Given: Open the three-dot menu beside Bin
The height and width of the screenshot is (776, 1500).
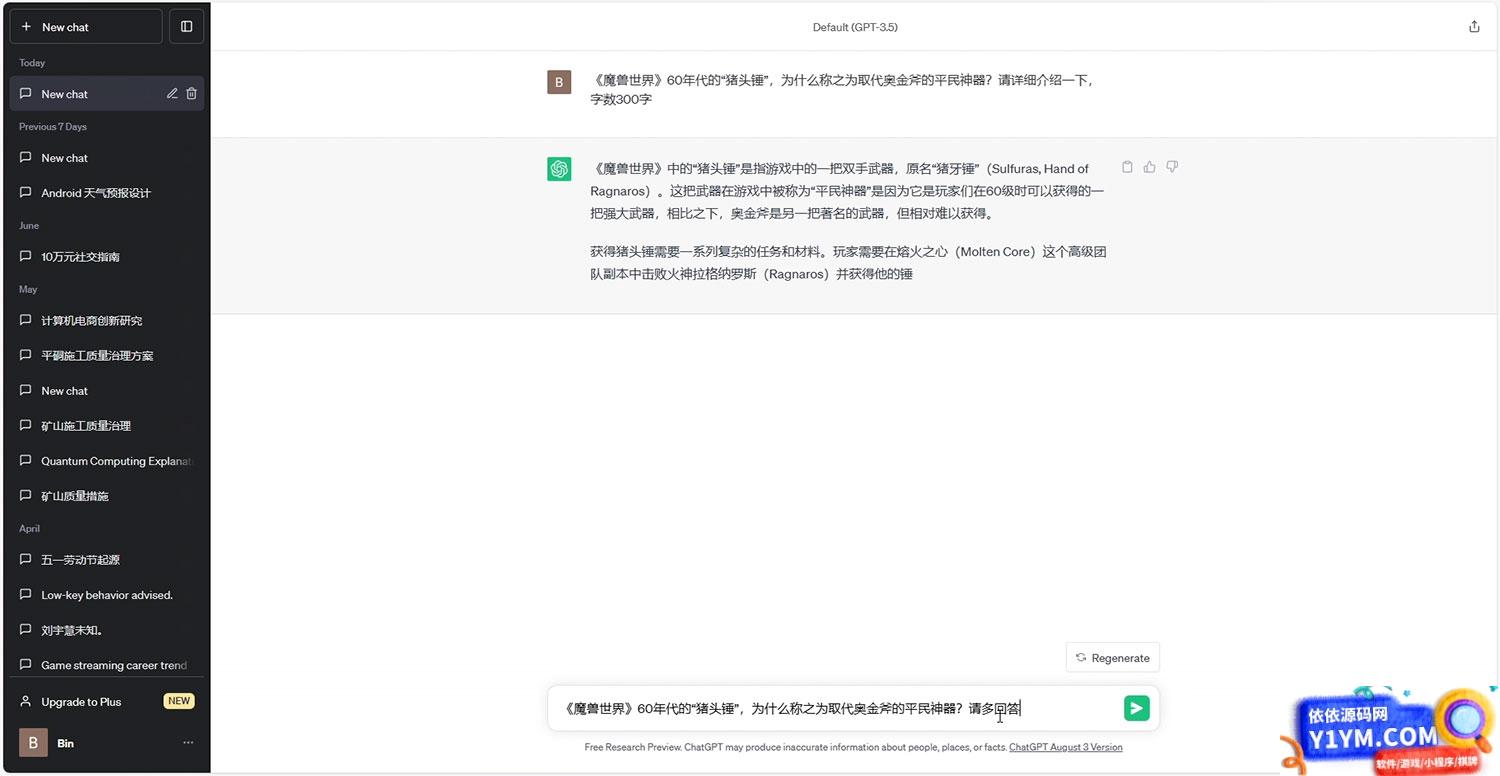Looking at the screenshot, I should [188, 743].
